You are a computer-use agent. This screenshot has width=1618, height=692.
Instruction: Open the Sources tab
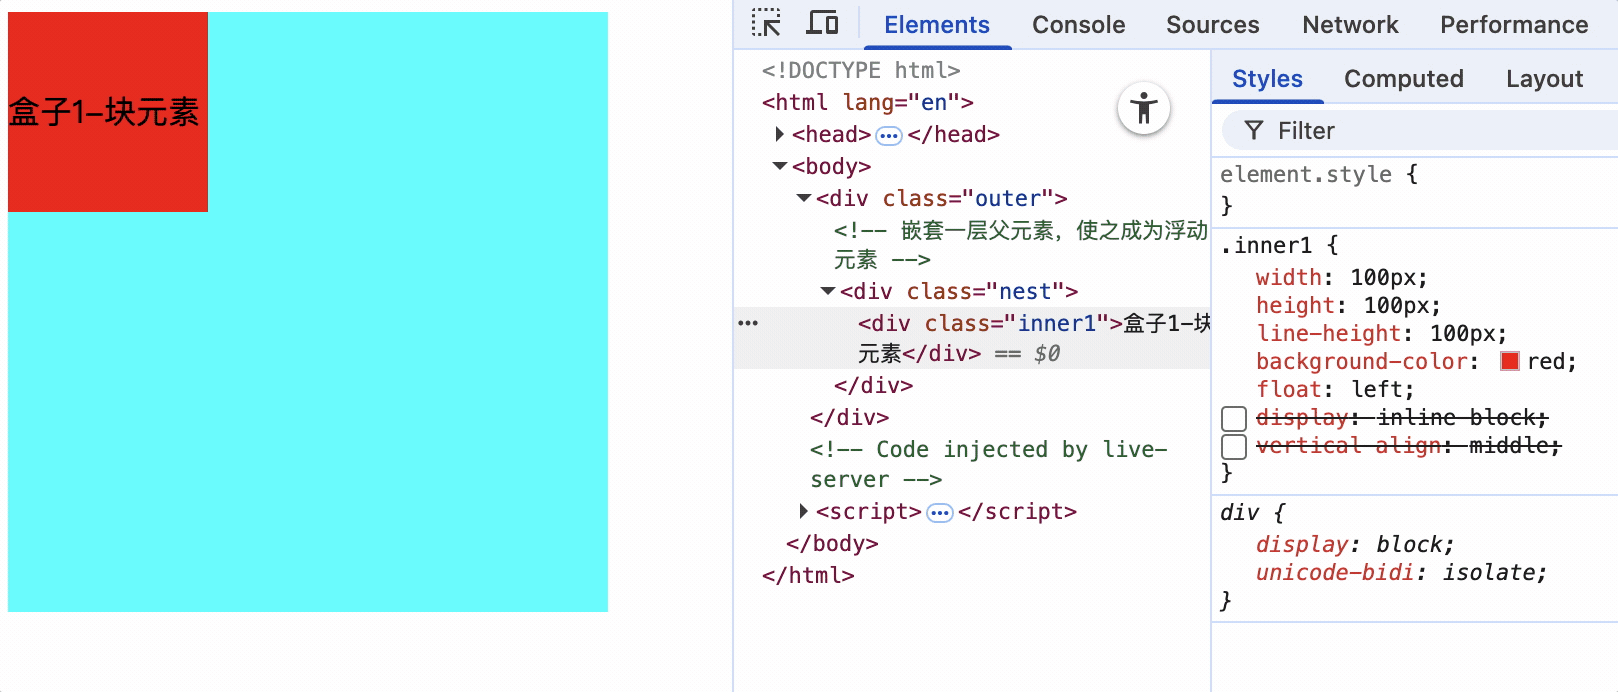click(x=1212, y=25)
